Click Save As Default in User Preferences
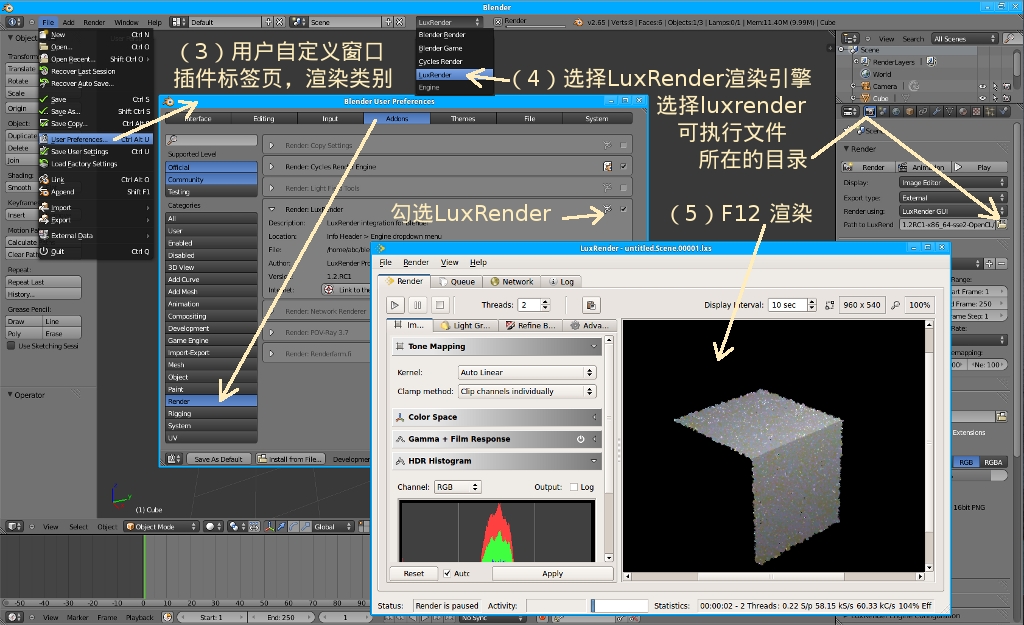 click(x=217, y=459)
